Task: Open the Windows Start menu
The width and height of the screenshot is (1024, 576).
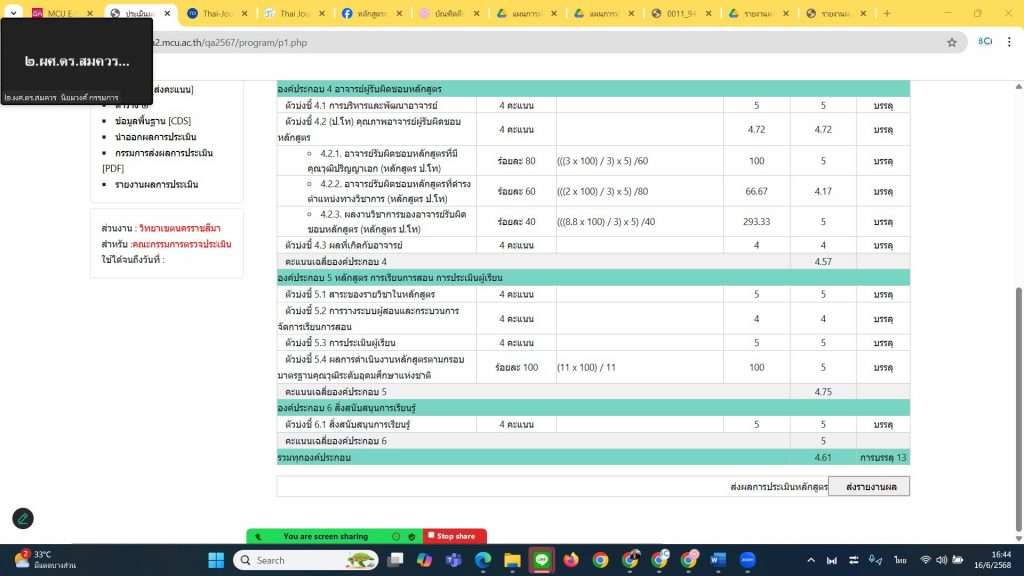Action: [216, 560]
